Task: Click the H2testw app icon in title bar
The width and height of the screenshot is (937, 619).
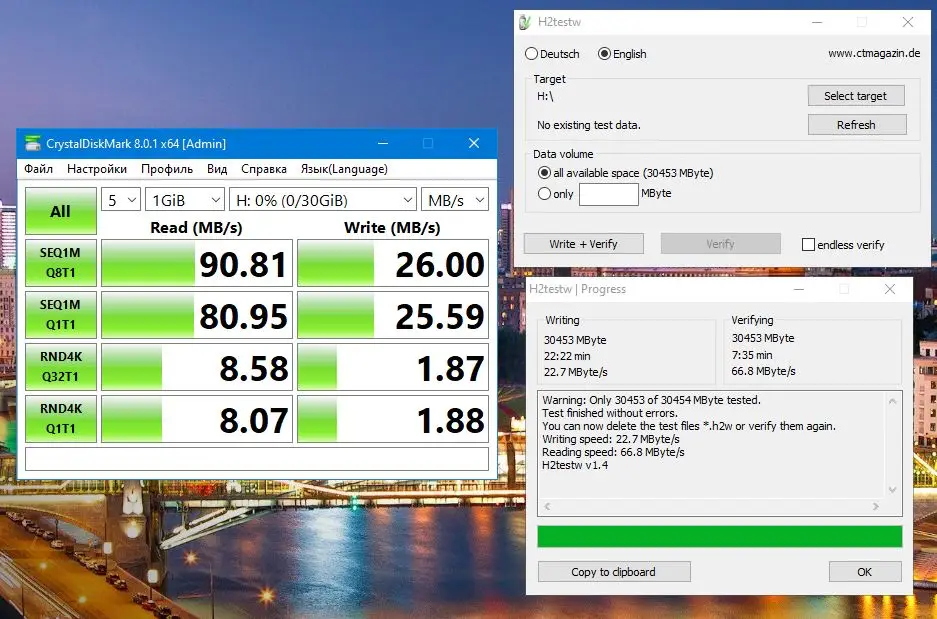Action: (x=525, y=22)
